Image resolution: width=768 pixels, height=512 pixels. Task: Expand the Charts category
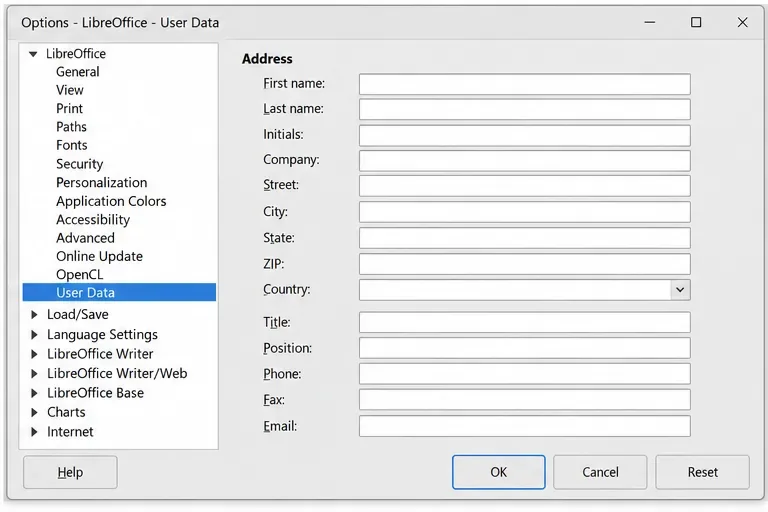pyautogui.click(x=34, y=412)
